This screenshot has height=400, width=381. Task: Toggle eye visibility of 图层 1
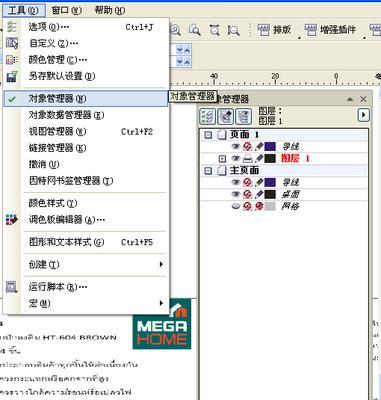coord(236,158)
